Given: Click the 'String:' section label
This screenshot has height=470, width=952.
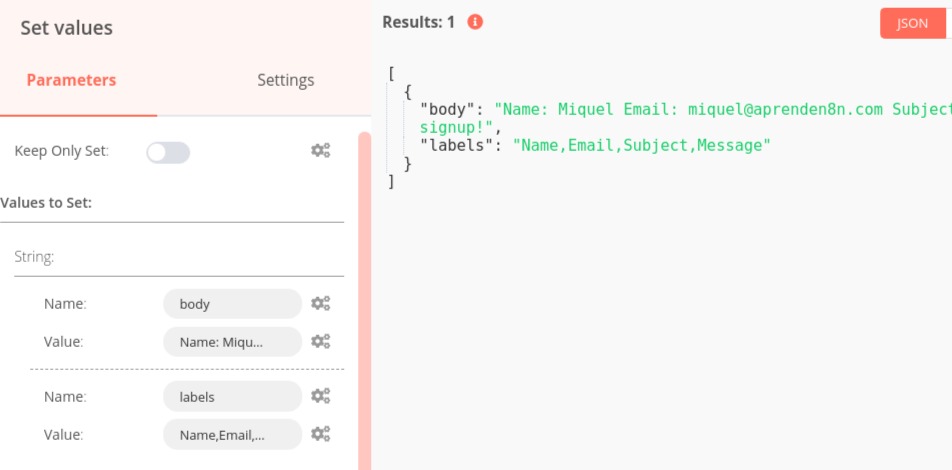Looking at the screenshot, I should (34, 257).
